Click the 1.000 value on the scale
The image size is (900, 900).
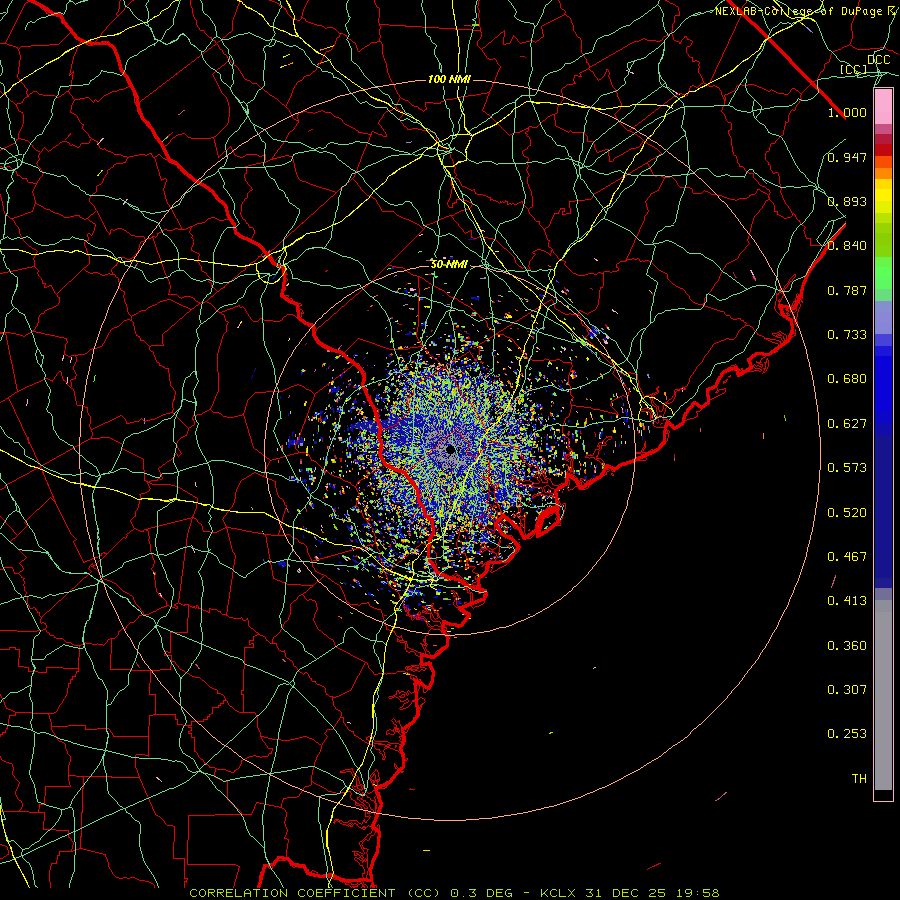coord(847,113)
